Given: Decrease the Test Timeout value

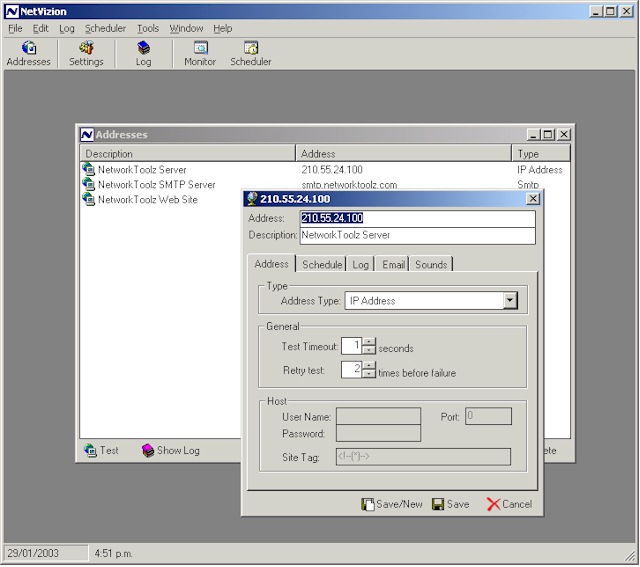Looking at the screenshot, I should click(369, 350).
